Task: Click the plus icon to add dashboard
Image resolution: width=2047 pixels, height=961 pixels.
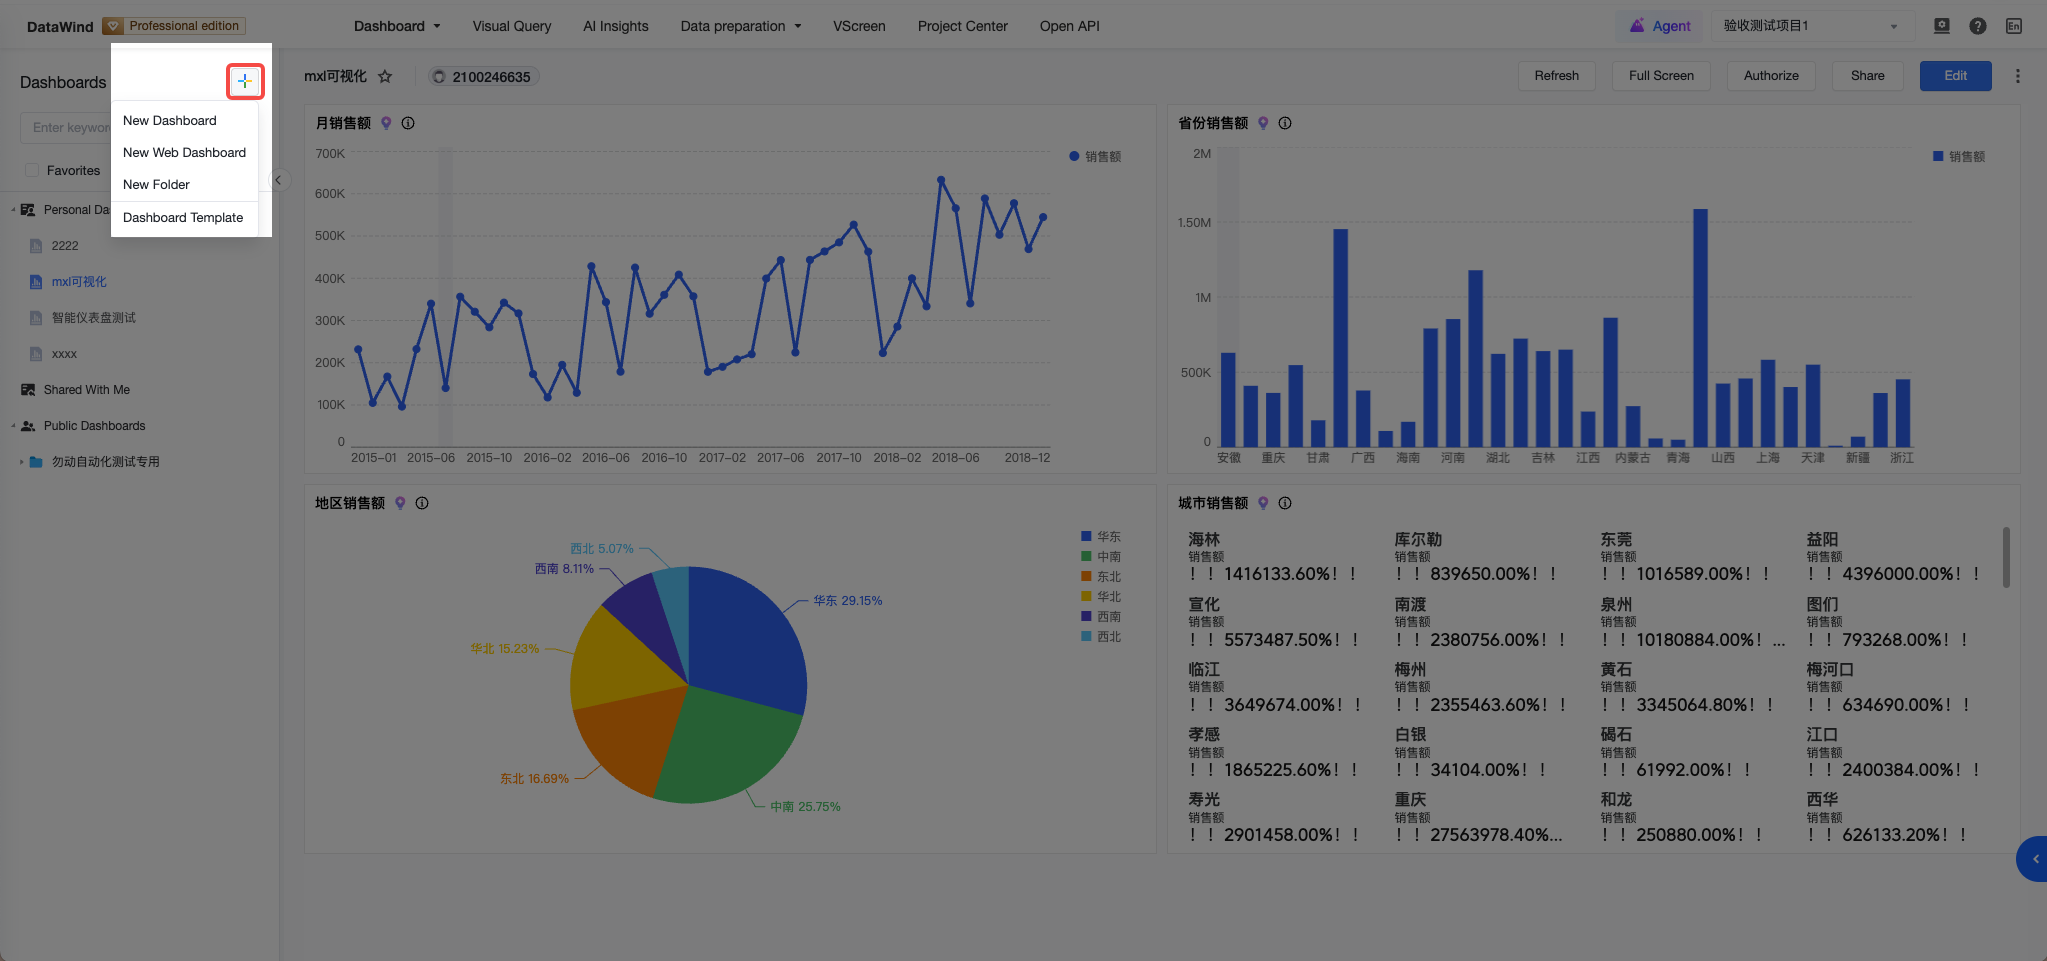Action: (245, 81)
